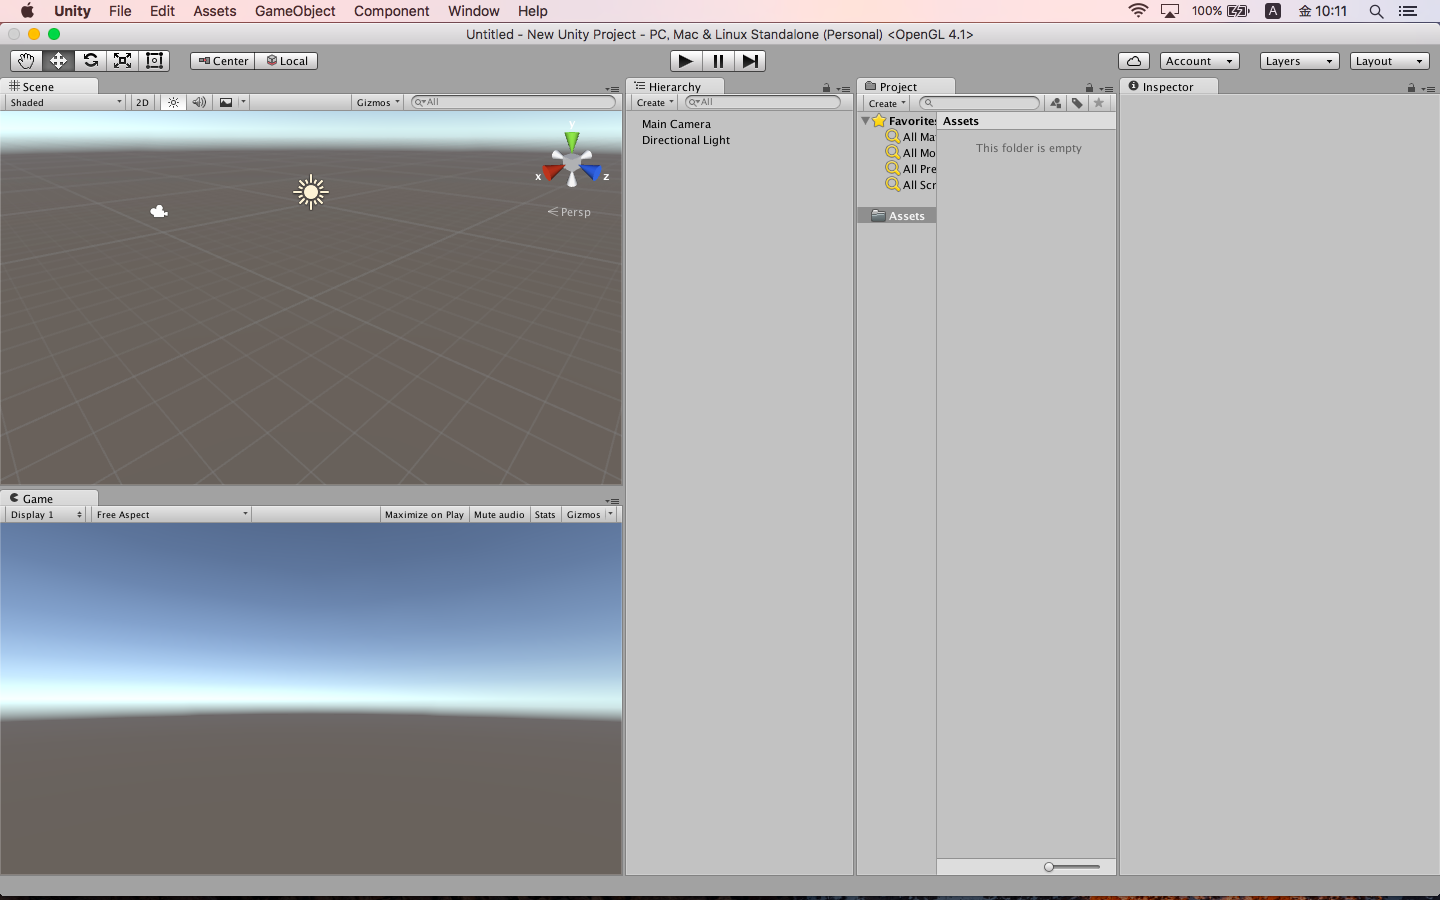Select the Rect transform tool
Screen dimensions: 1440x900
(x=154, y=61)
